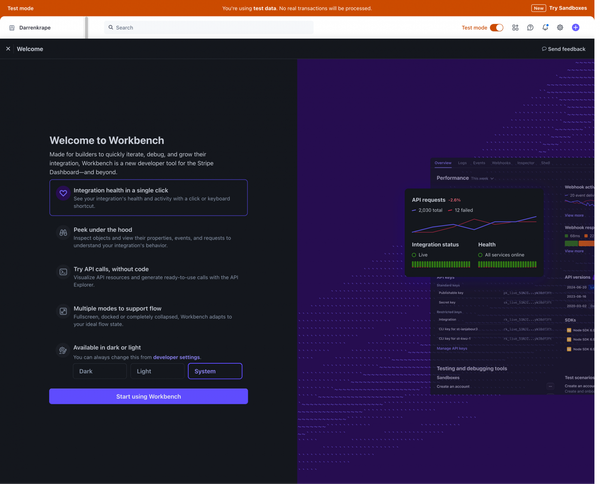Open the Darrenkrape account switcher
Viewport: 600px width, 484px height.
pyautogui.click(x=30, y=28)
